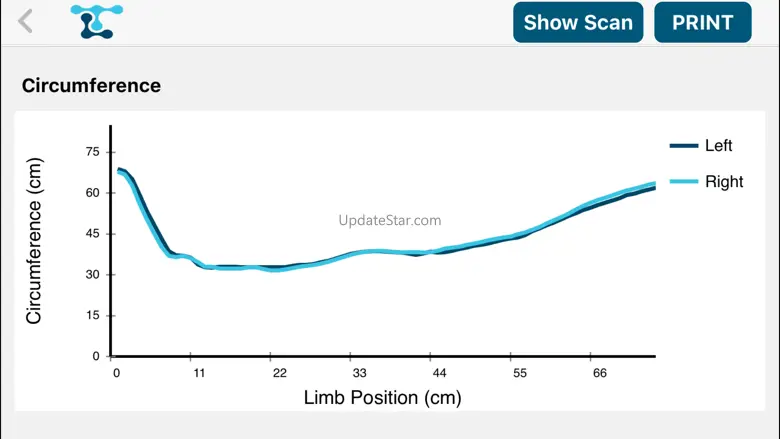Viewport: 780px width, 439px height.
Task: Open the UpdateStar.com watermark link
Action: [x=390, y=221]
